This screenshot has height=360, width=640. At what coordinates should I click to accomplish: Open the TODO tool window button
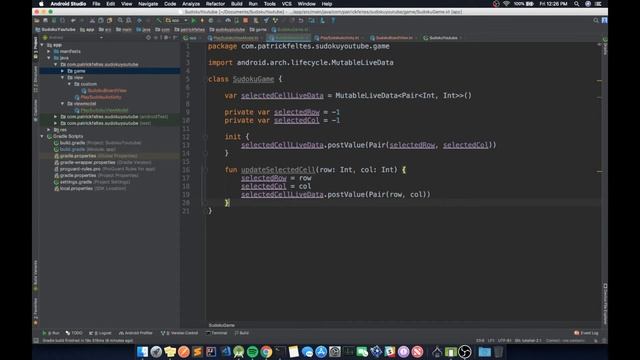click(x=74, y=333)
